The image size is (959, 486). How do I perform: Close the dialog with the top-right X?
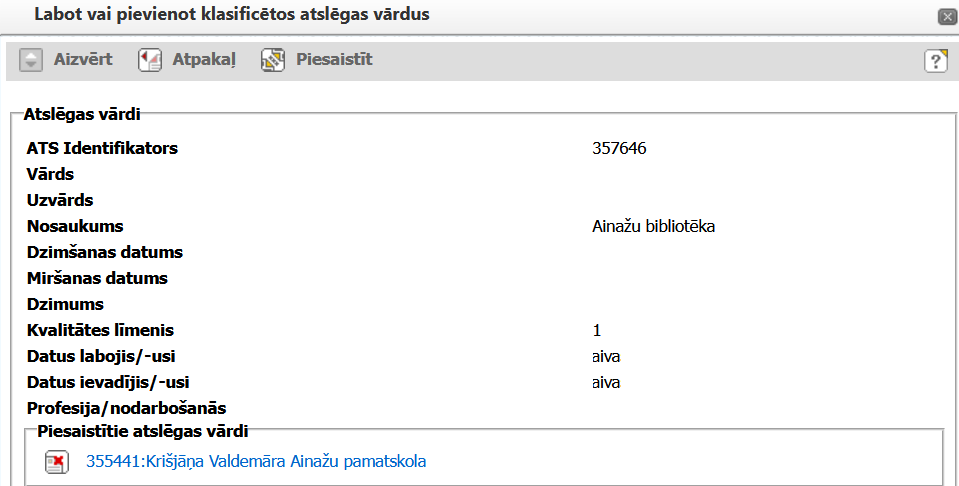(945, 16)
